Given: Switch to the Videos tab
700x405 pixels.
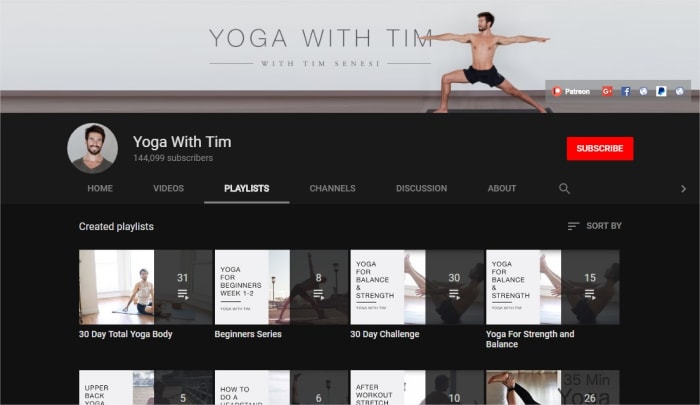Looking at the screenshot, I should pos(168,188).
